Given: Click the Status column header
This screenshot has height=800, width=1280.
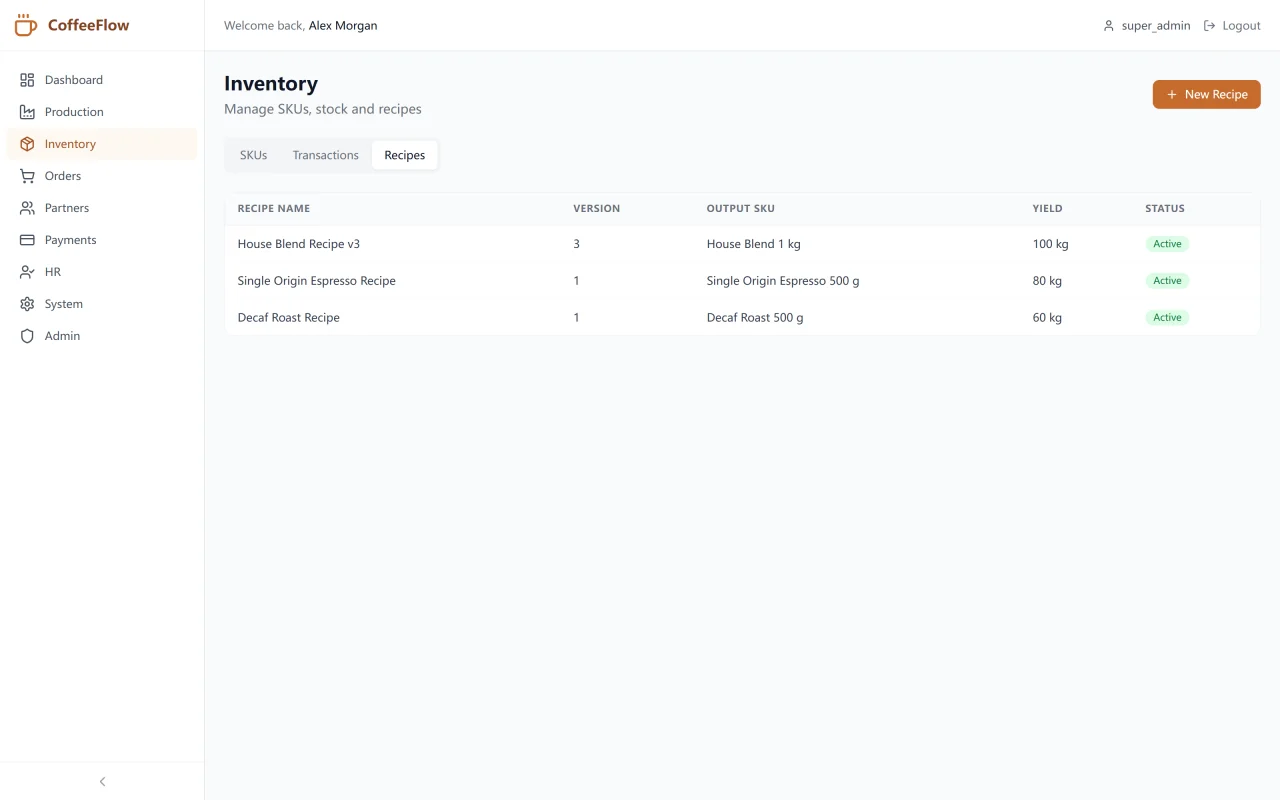Looking at the screenshot, I should coord(1165,209).
